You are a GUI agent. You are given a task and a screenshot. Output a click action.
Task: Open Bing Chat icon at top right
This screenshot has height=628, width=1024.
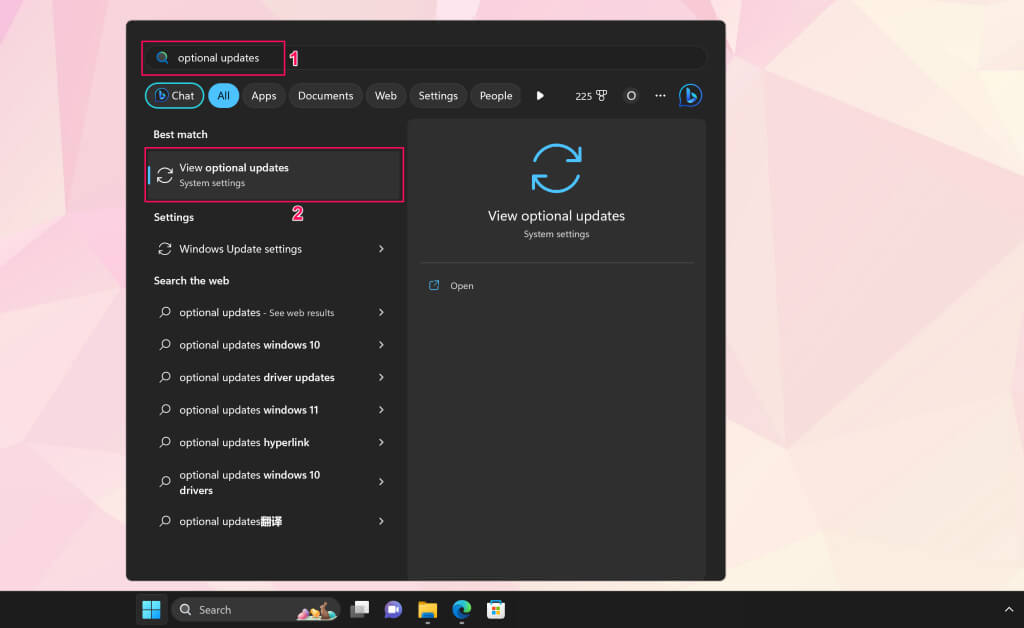[x=690, y=95]
